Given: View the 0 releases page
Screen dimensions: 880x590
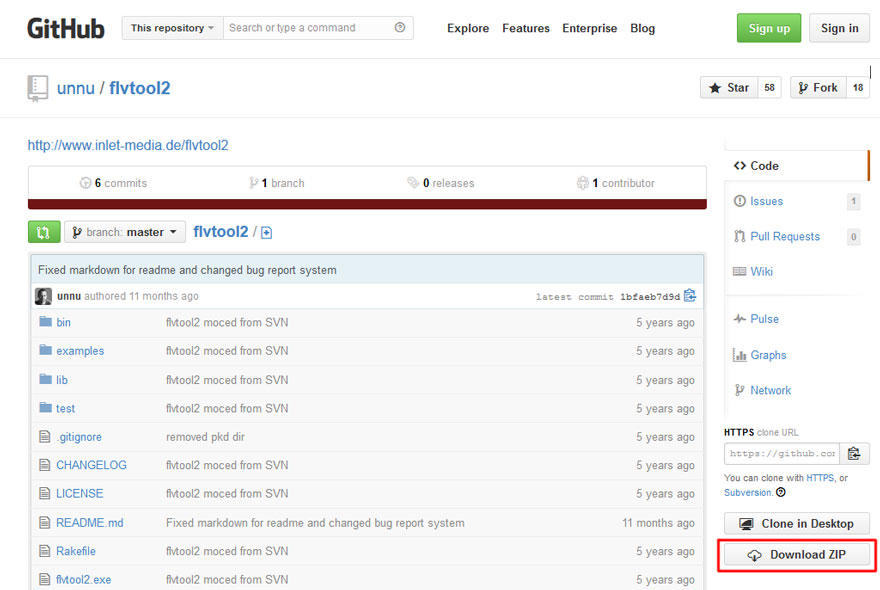Looking at the screenshot, I should pyautogui.click(x=441, y=183).
